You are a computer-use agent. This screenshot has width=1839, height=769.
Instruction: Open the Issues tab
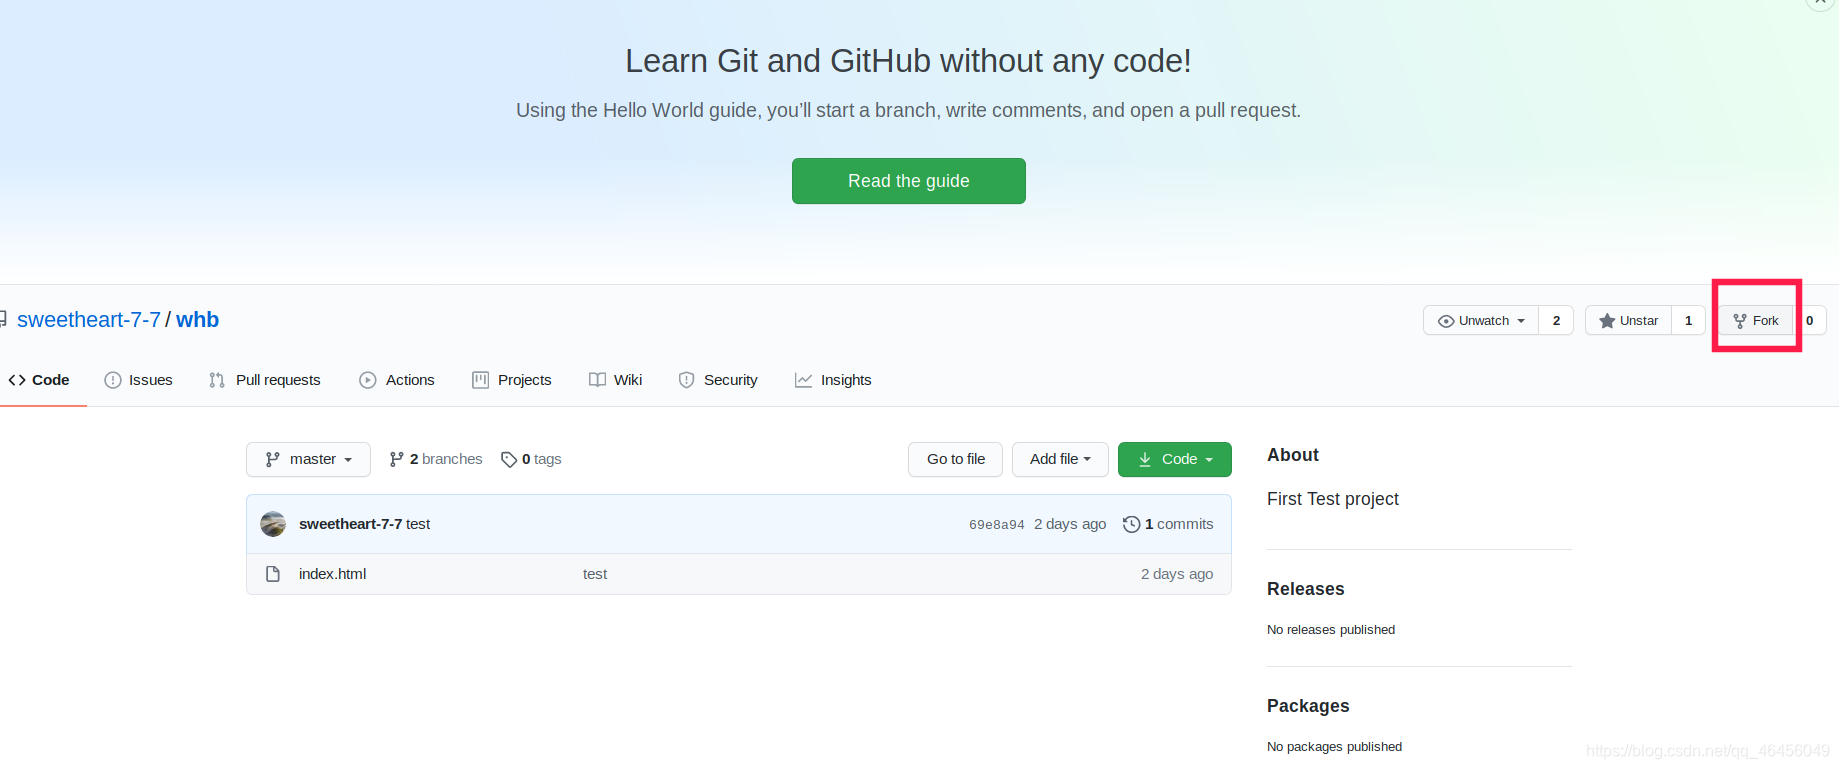click(138, 380)
